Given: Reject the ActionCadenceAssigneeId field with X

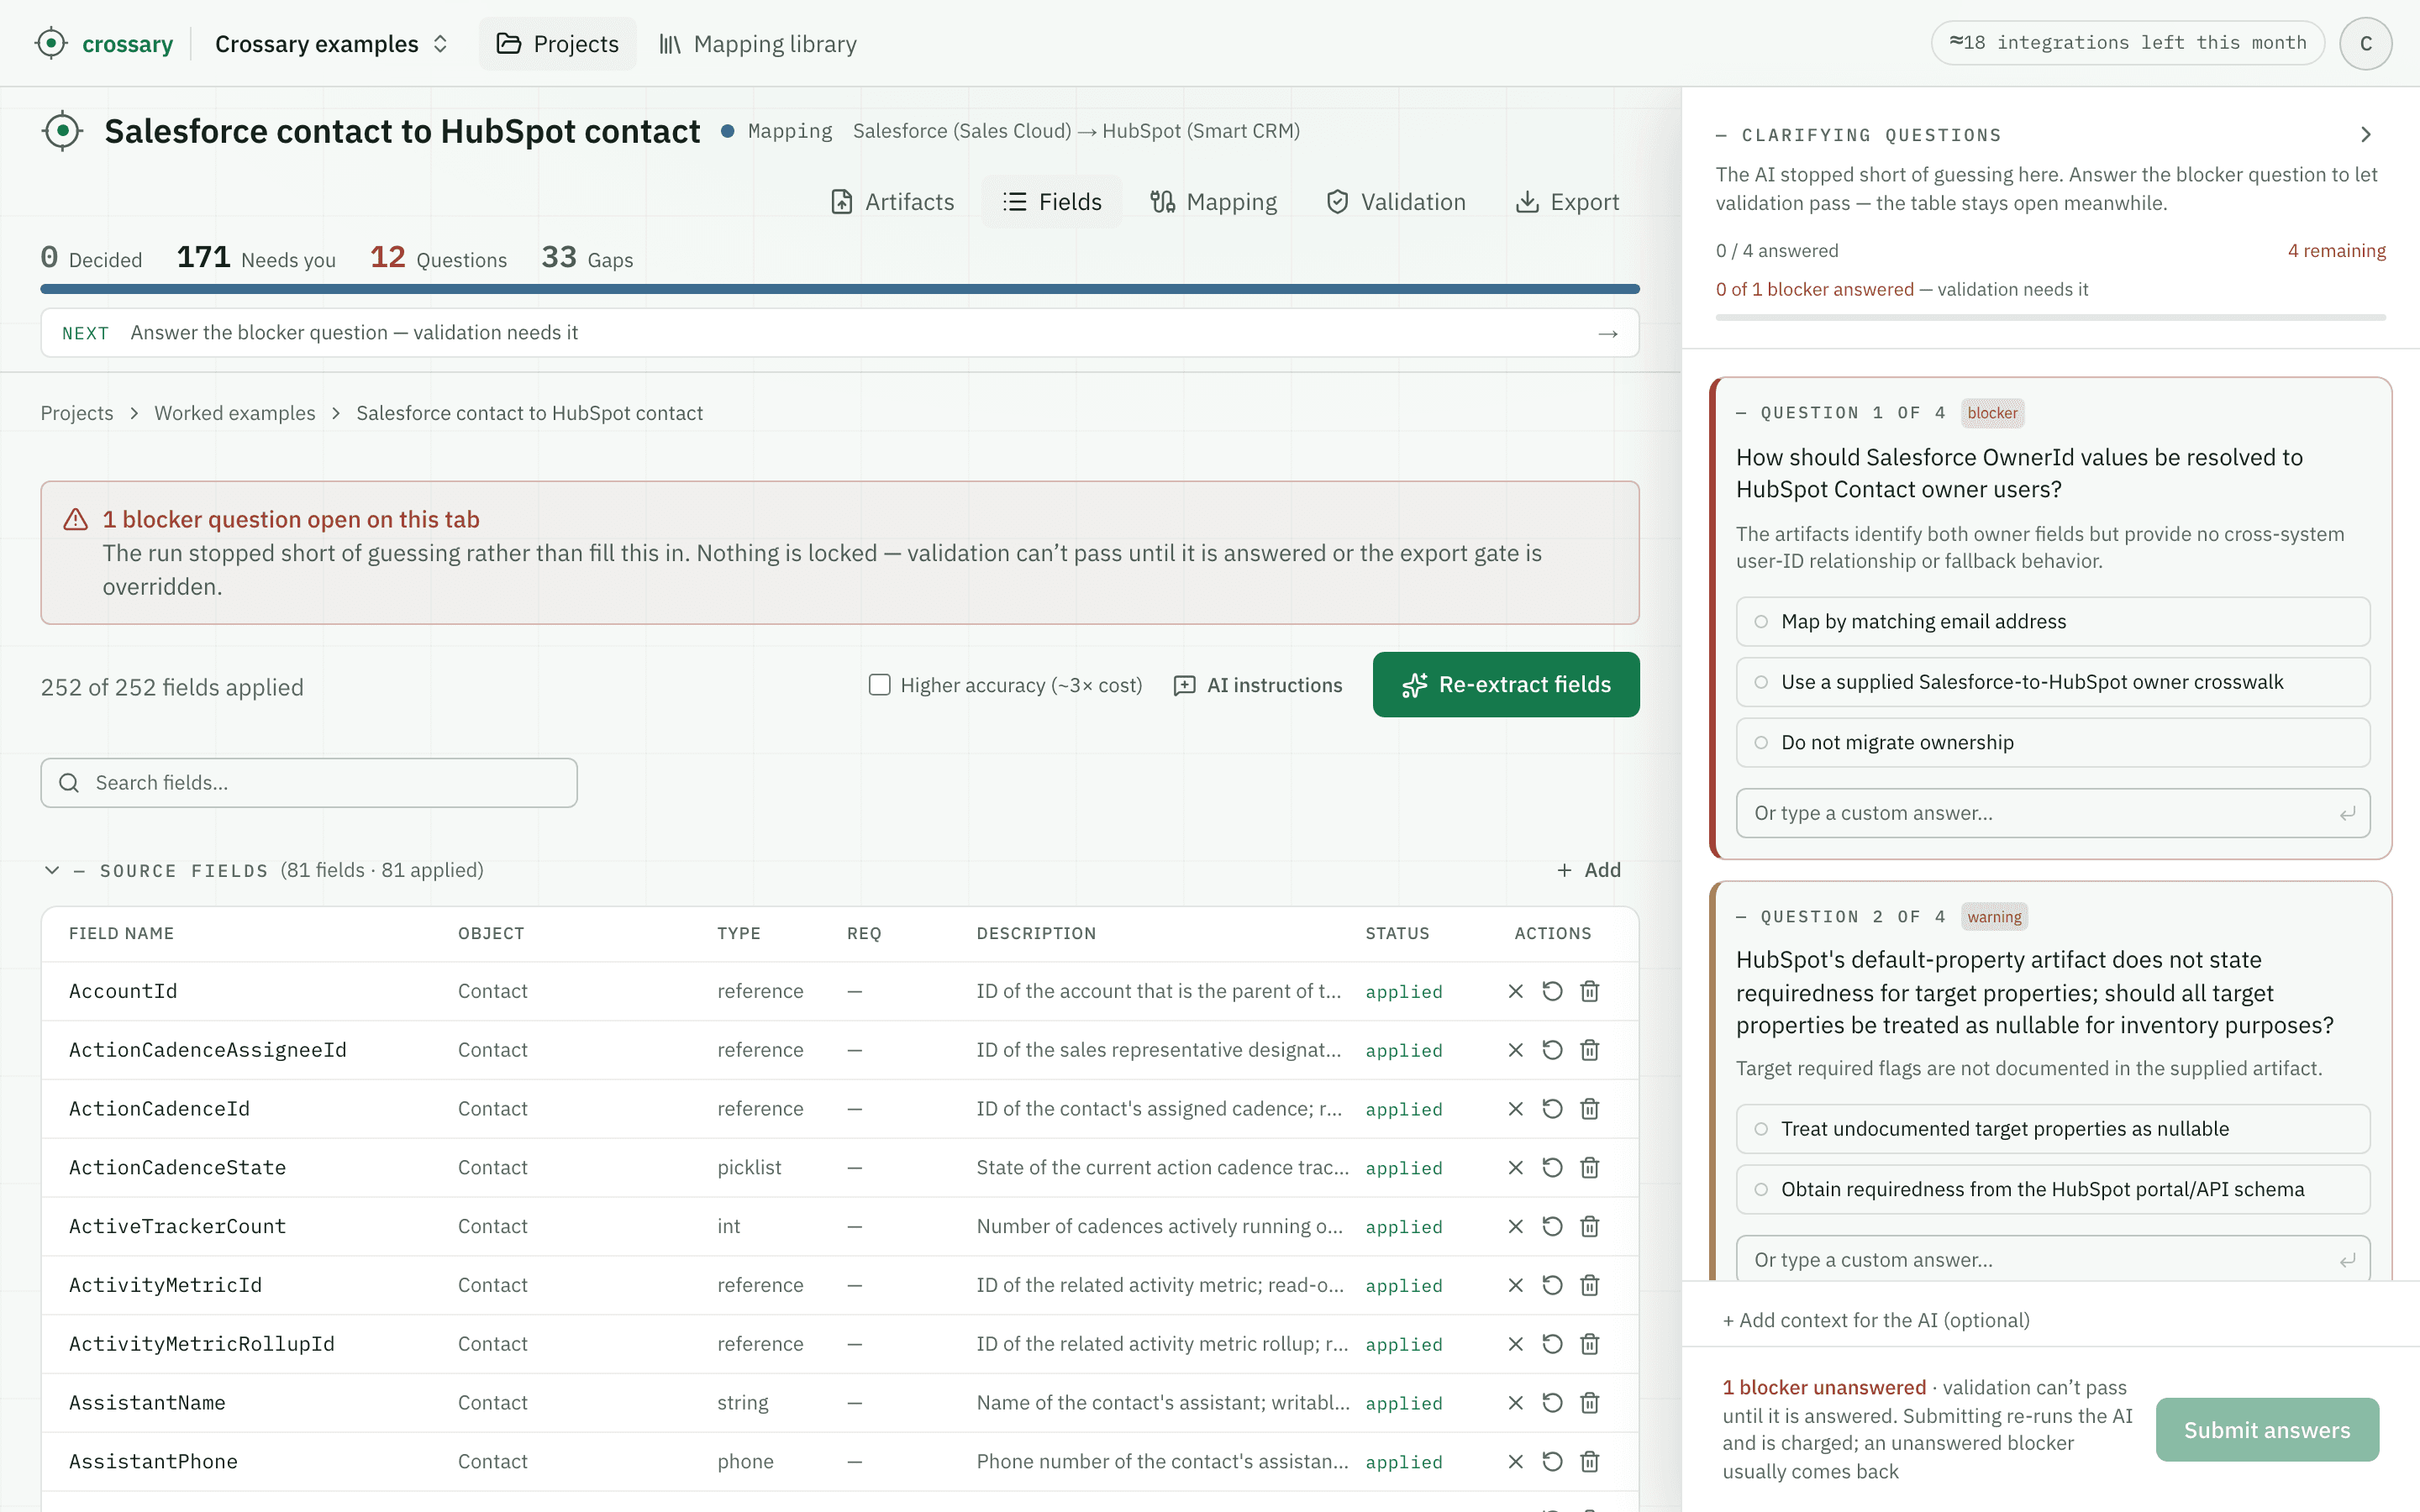Looking at the screenshot, I should [x=1515, y=1050].
